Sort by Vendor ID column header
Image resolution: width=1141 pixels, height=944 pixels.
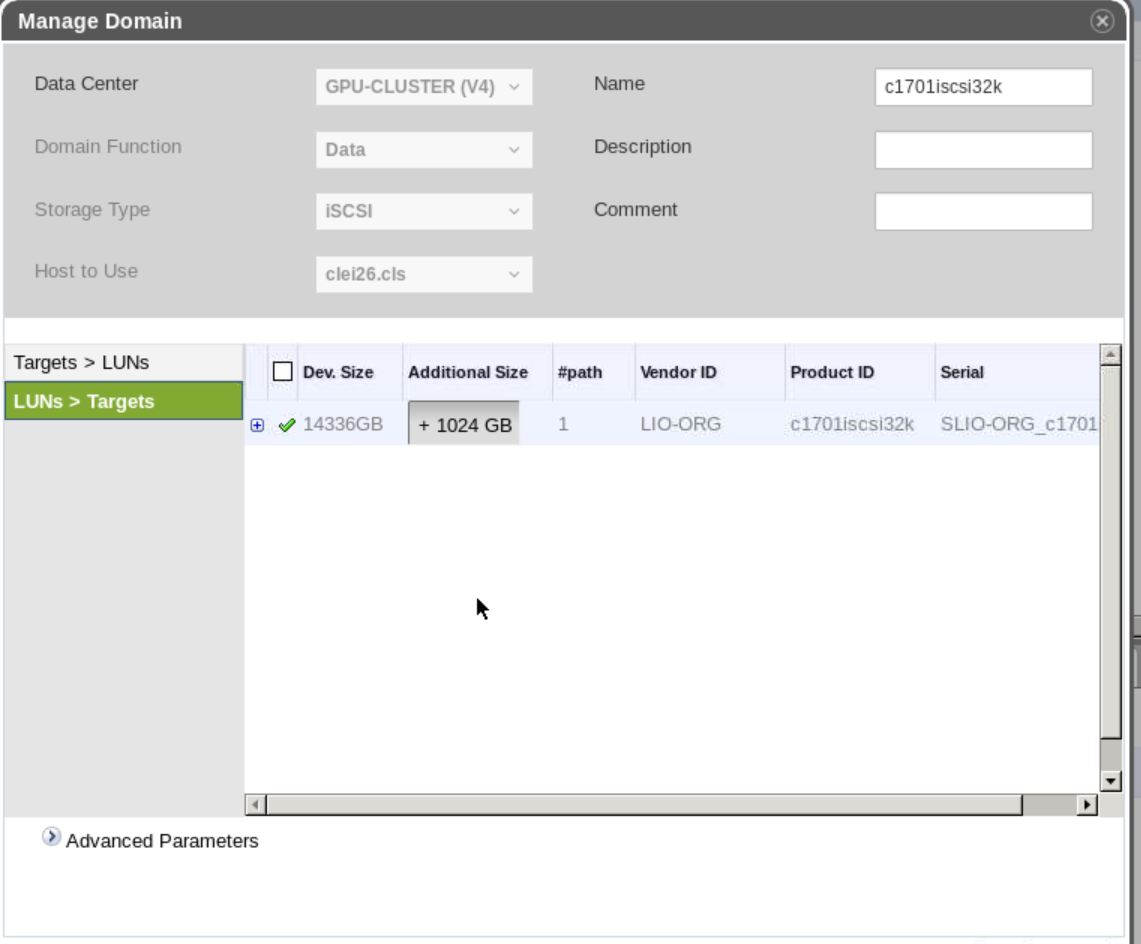pyautogui.click(x=678, y=372)
